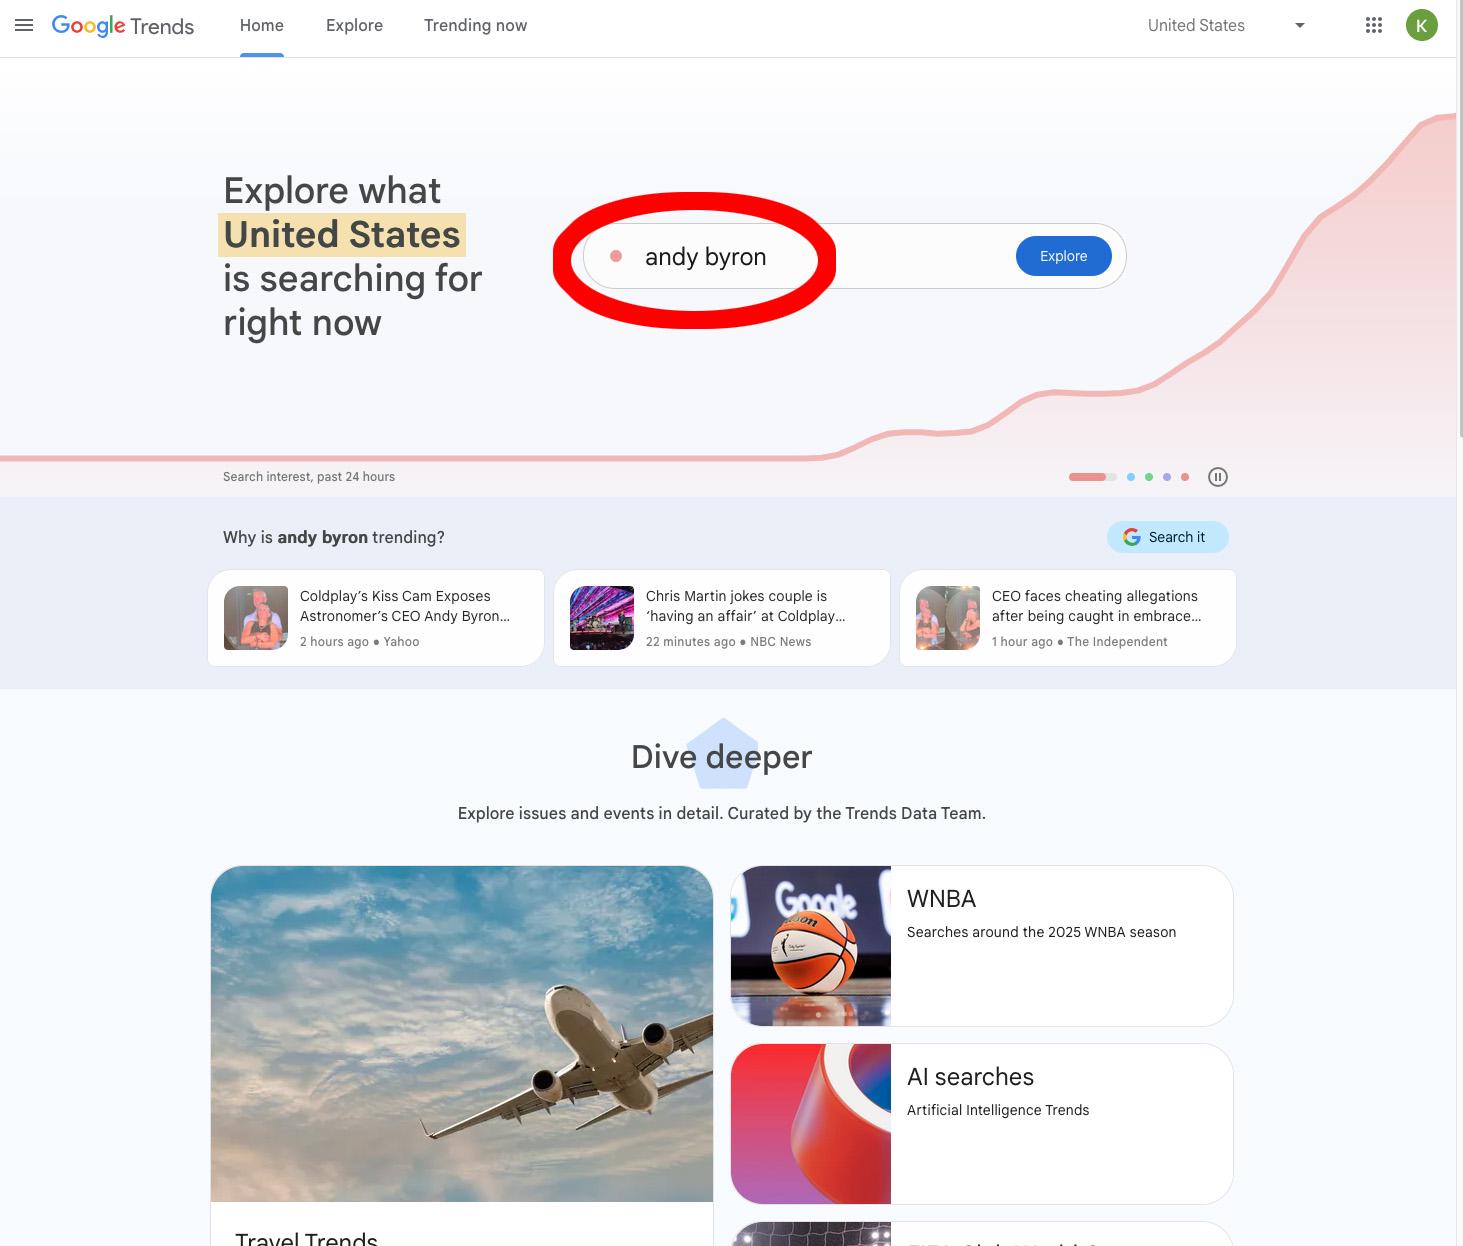This screenshot has height=1246, width=1463.
Task: Open the AI searches card
Action: (x=982, y=1124)
